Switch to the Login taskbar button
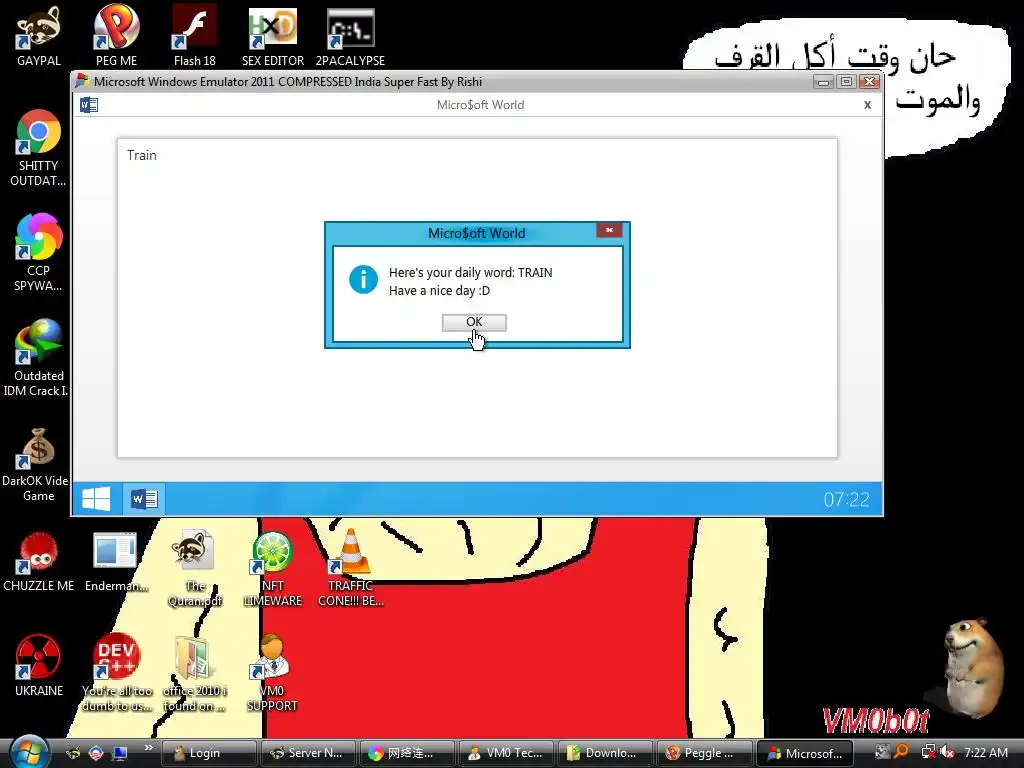This screenshot has height=768, width=1024. pos(208,753)
